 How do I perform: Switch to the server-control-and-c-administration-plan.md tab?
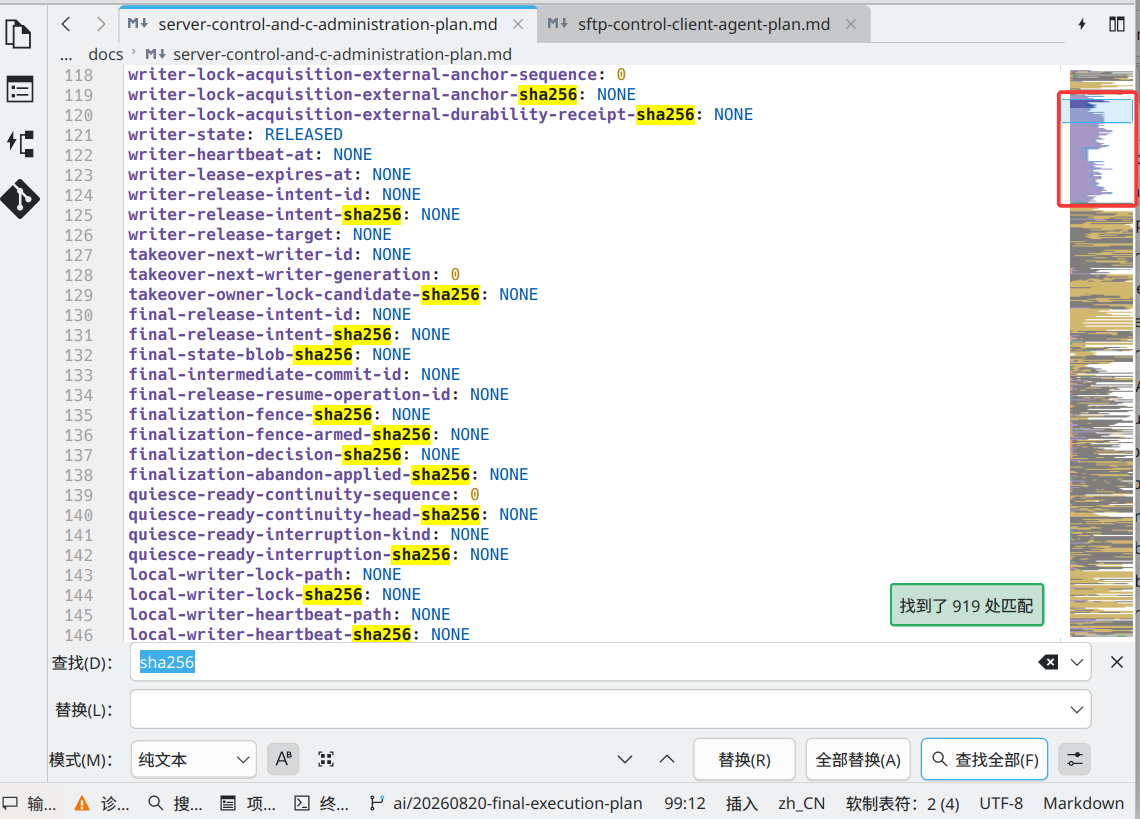pyautogui.click(x=327, y=24)
